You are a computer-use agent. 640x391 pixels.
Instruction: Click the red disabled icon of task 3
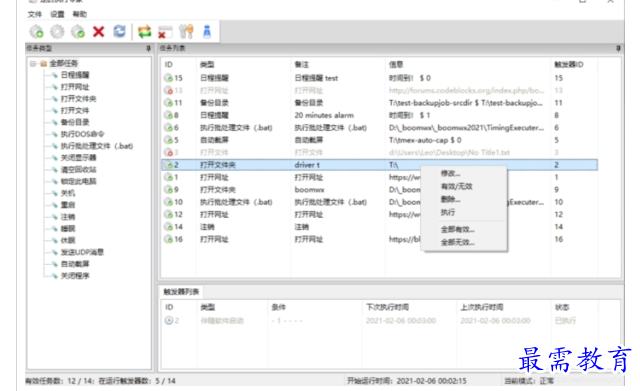point(168,152)
